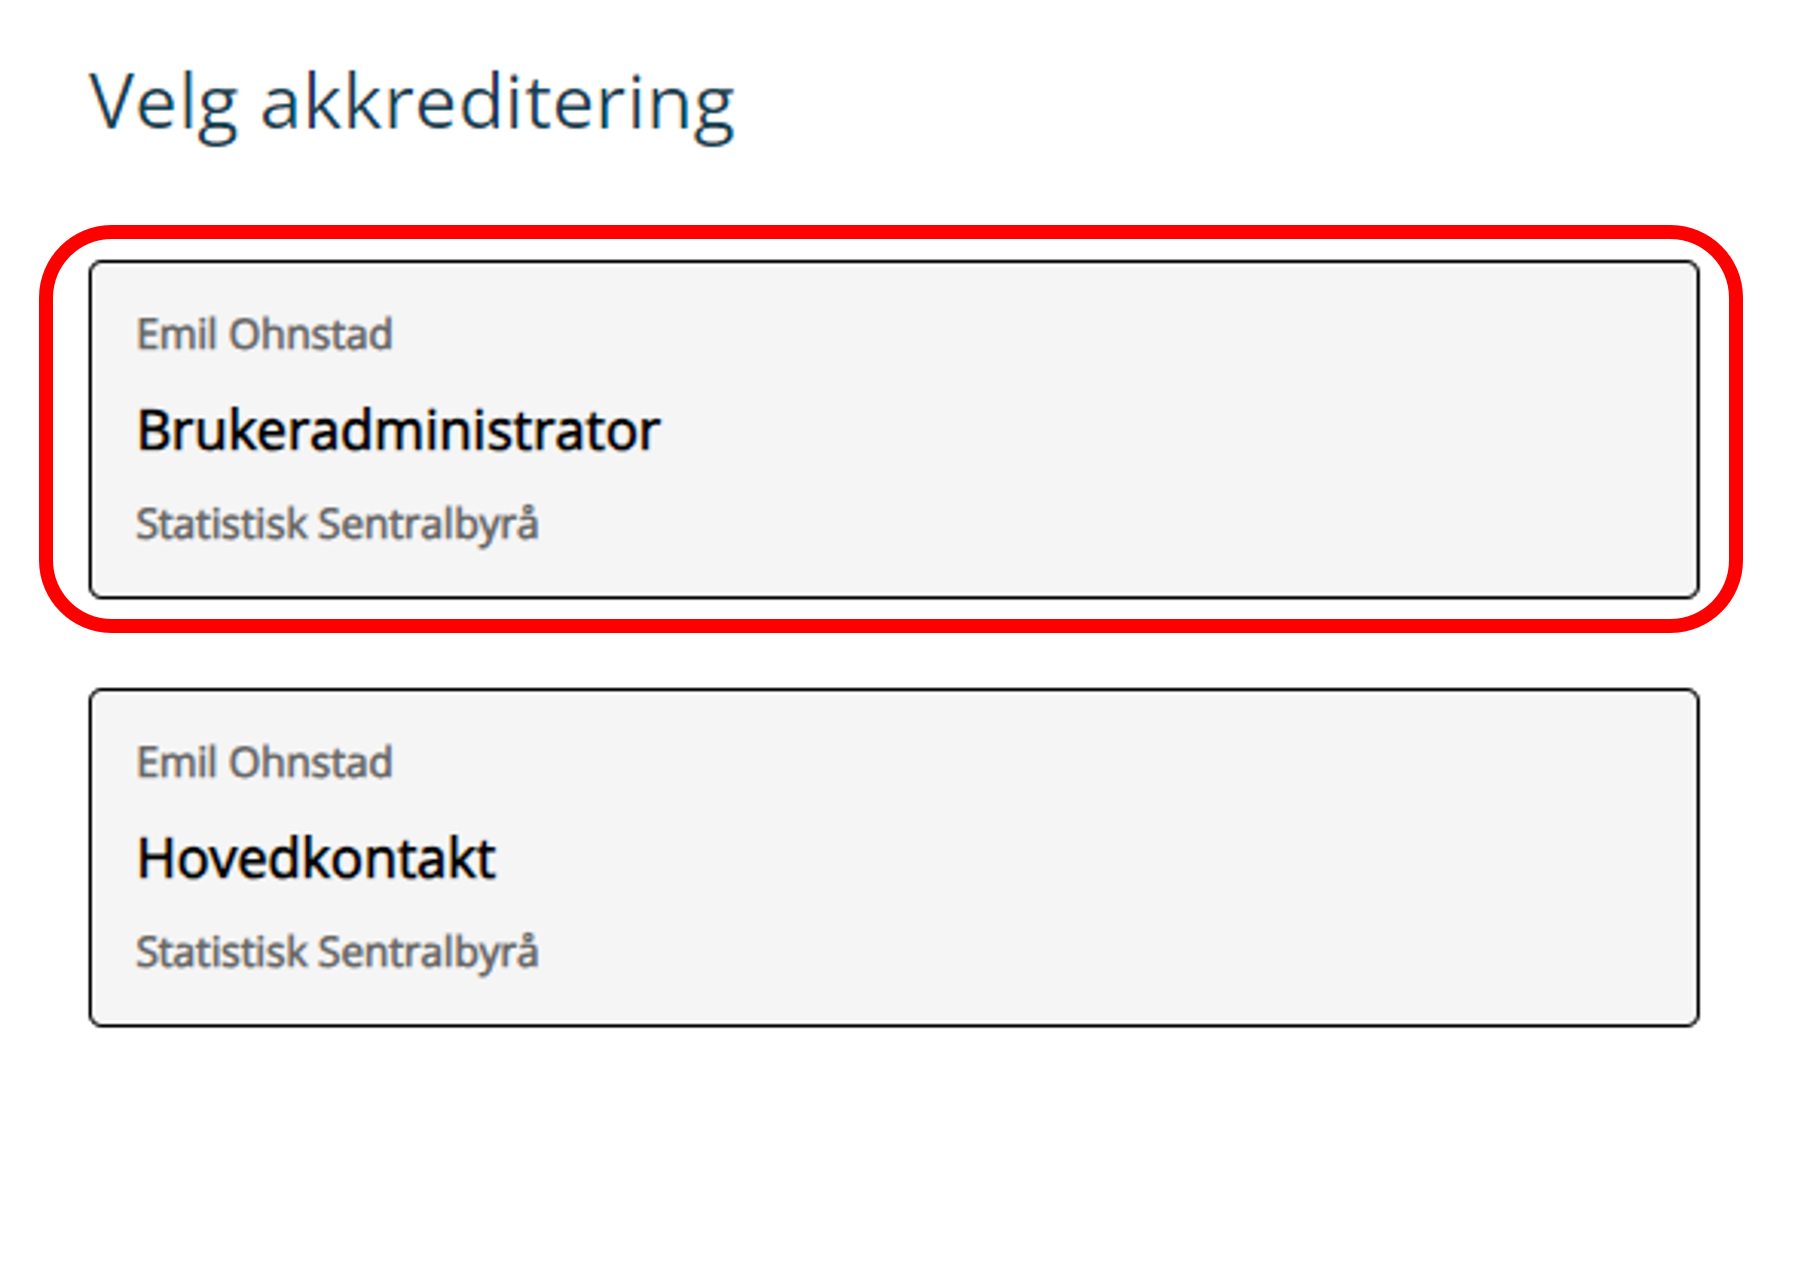Image resolution: width=1819 pixels, height=1269 pixels.
Task: Choose the user administrator role card
Action: [893, 430]
